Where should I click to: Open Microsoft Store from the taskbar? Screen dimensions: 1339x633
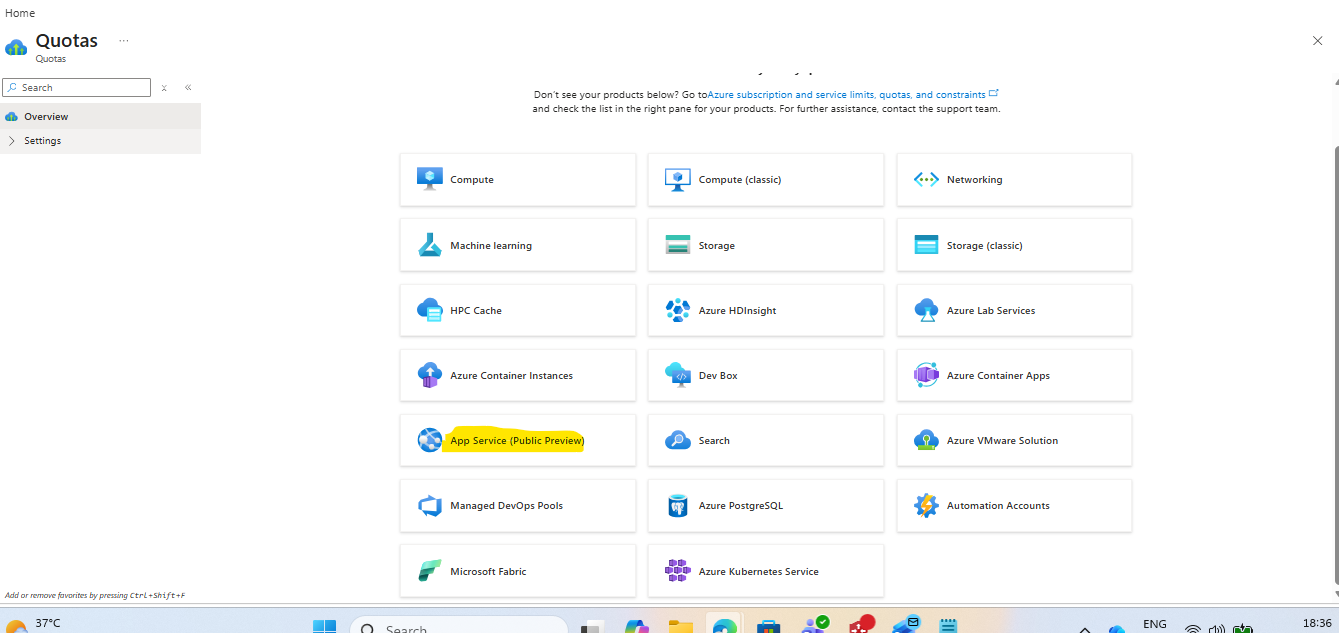click(x=768, y=626)
